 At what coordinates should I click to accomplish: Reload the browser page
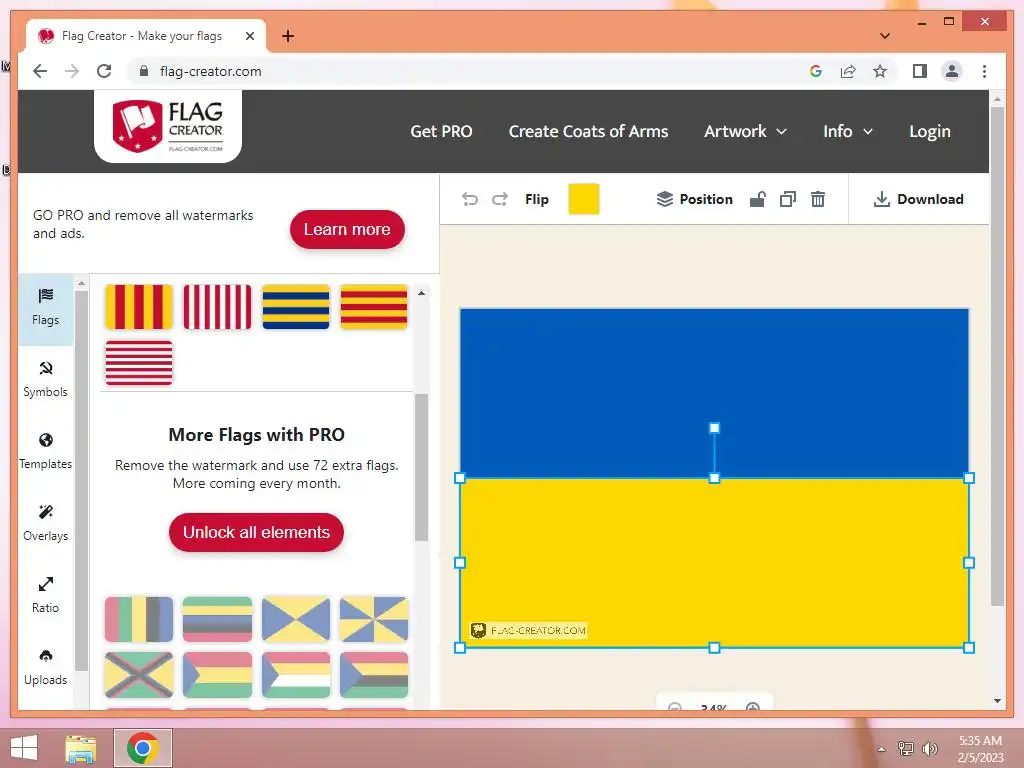pyautogui.click(x=104, y=71)
